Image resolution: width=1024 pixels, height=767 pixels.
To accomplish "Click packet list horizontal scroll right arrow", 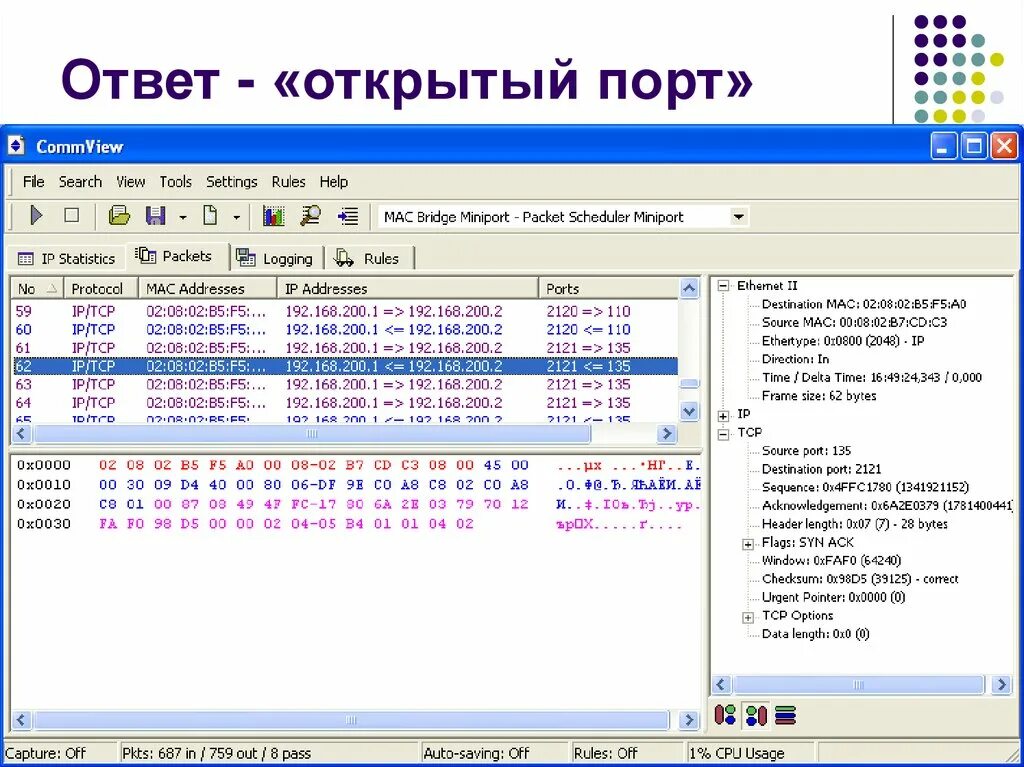I will [667, 433].
